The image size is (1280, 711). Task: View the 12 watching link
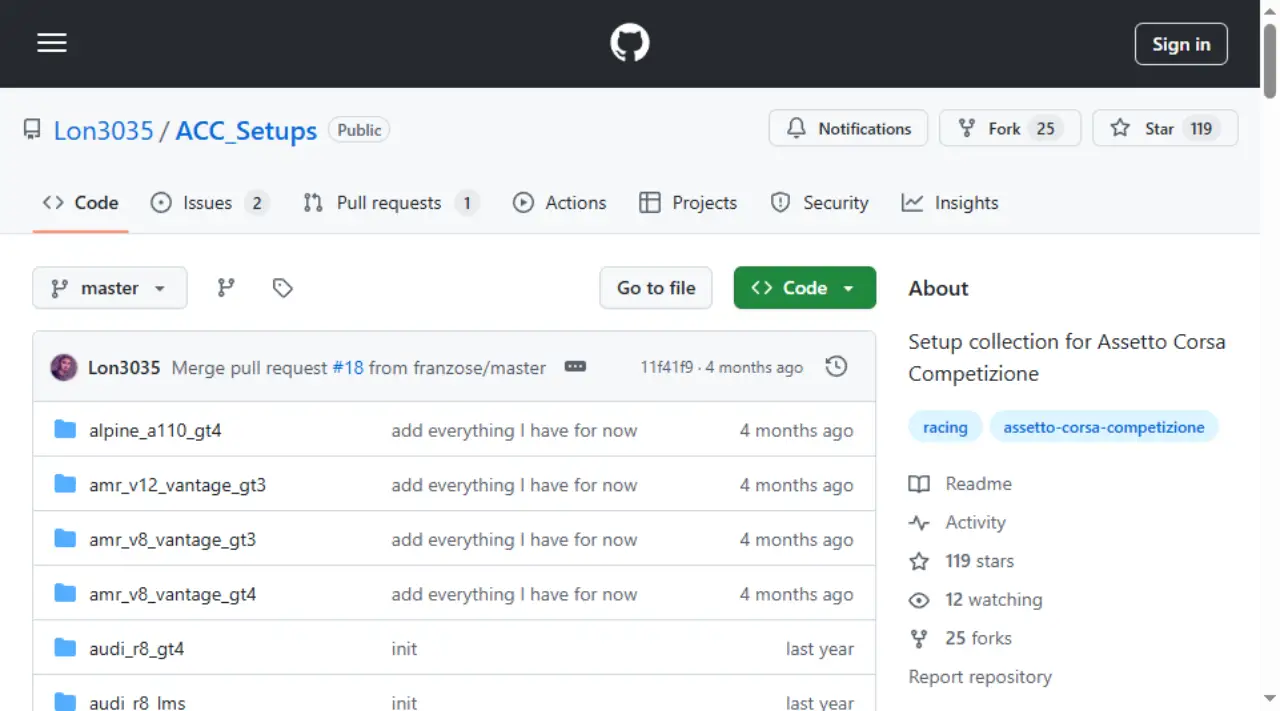click(975, 600)
